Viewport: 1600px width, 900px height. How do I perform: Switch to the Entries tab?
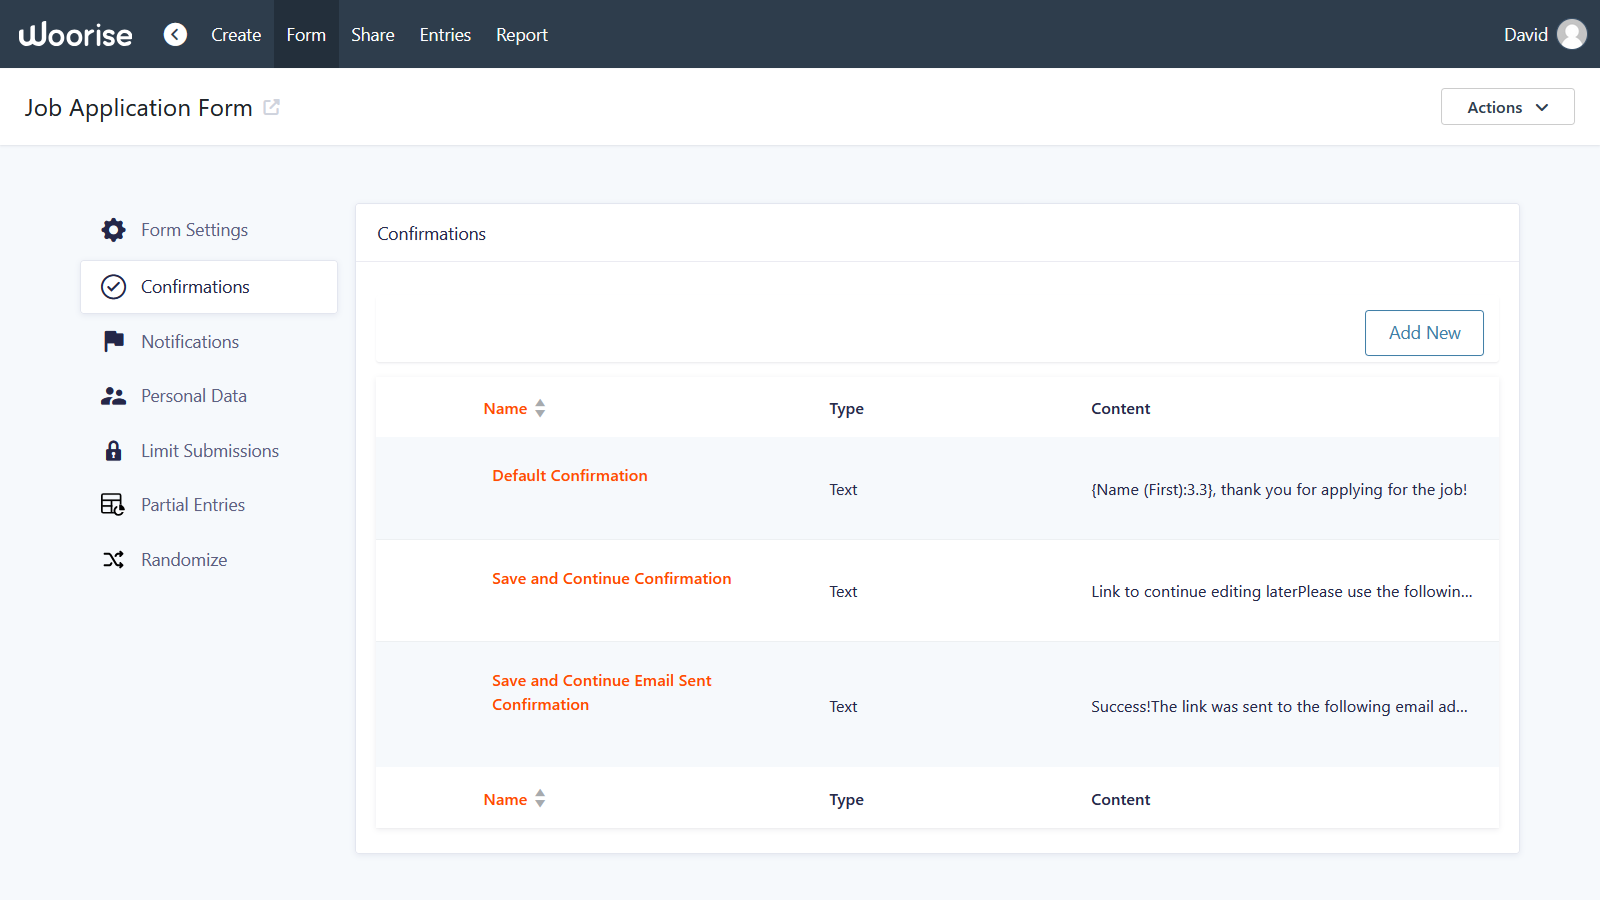tap(444, 34)
